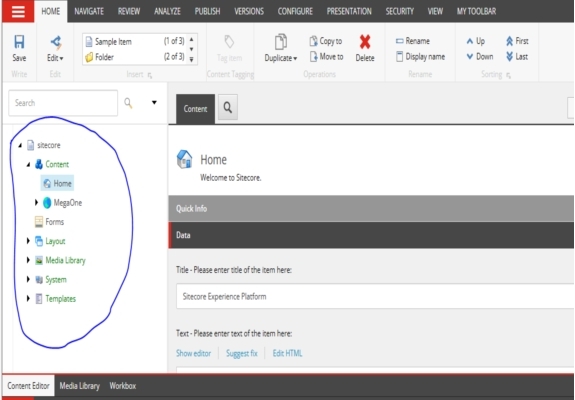Expand the Layout node

[28, 241]
